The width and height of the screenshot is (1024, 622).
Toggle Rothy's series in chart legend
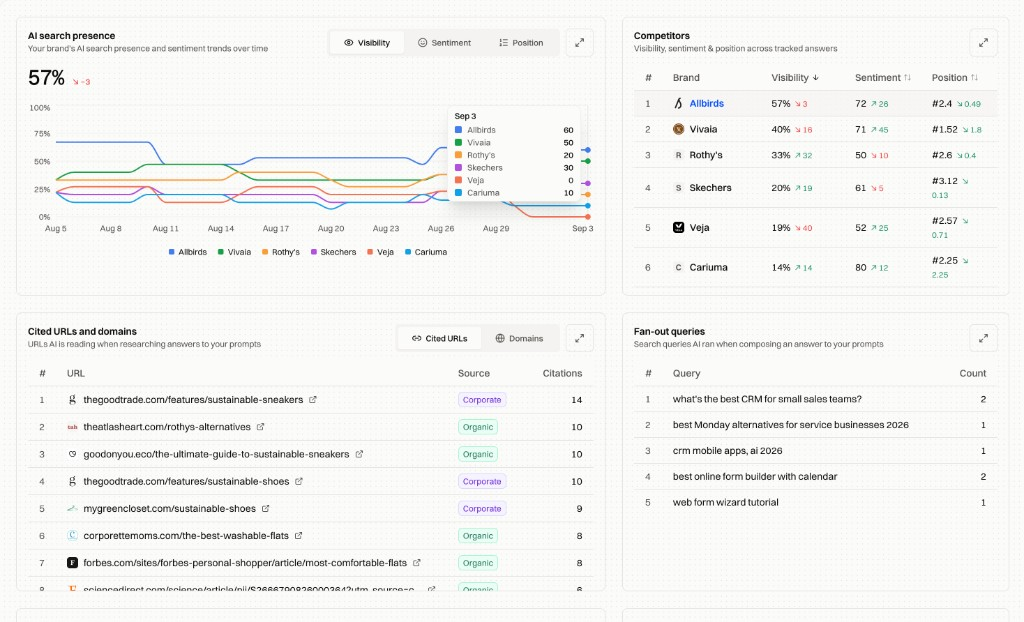(281, 252)
